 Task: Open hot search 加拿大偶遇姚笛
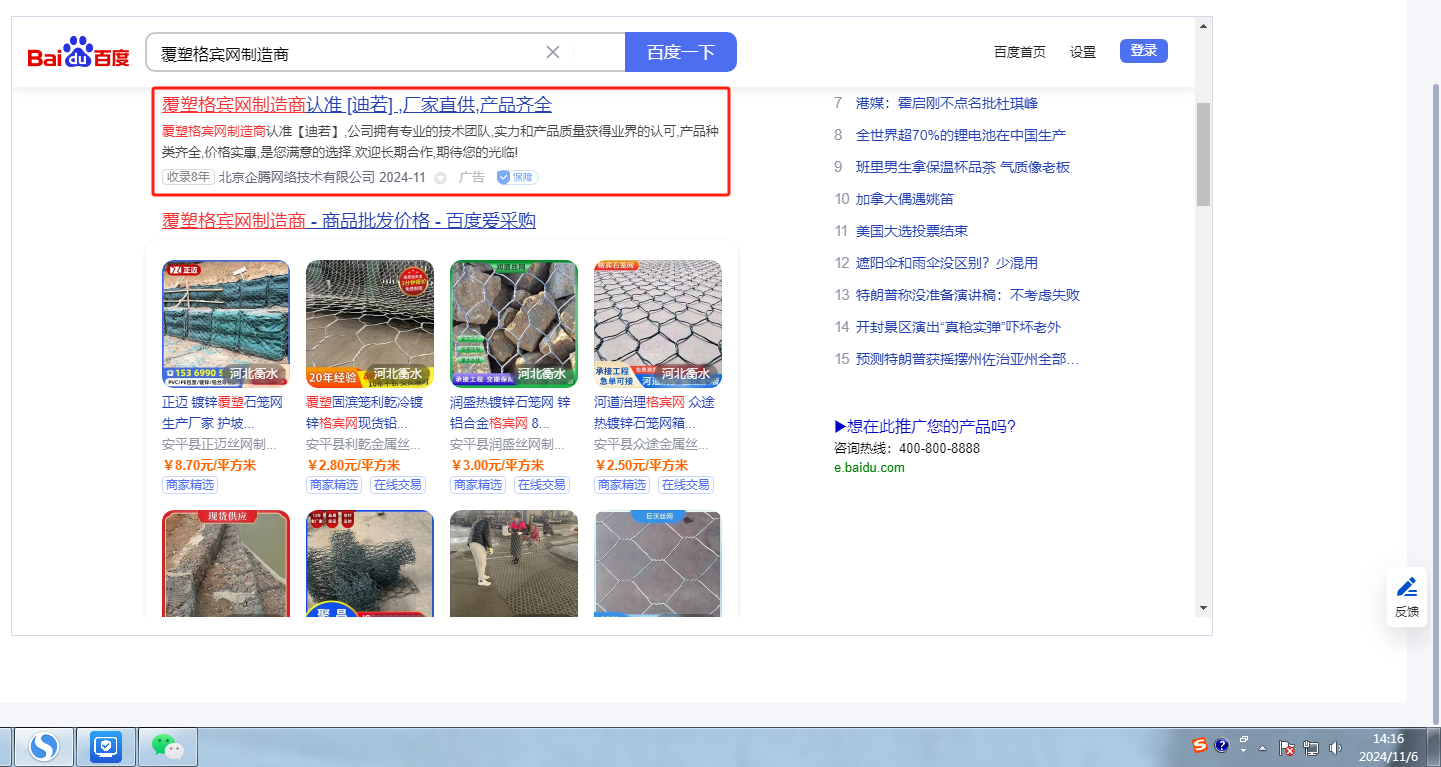(x=905, y=199)
